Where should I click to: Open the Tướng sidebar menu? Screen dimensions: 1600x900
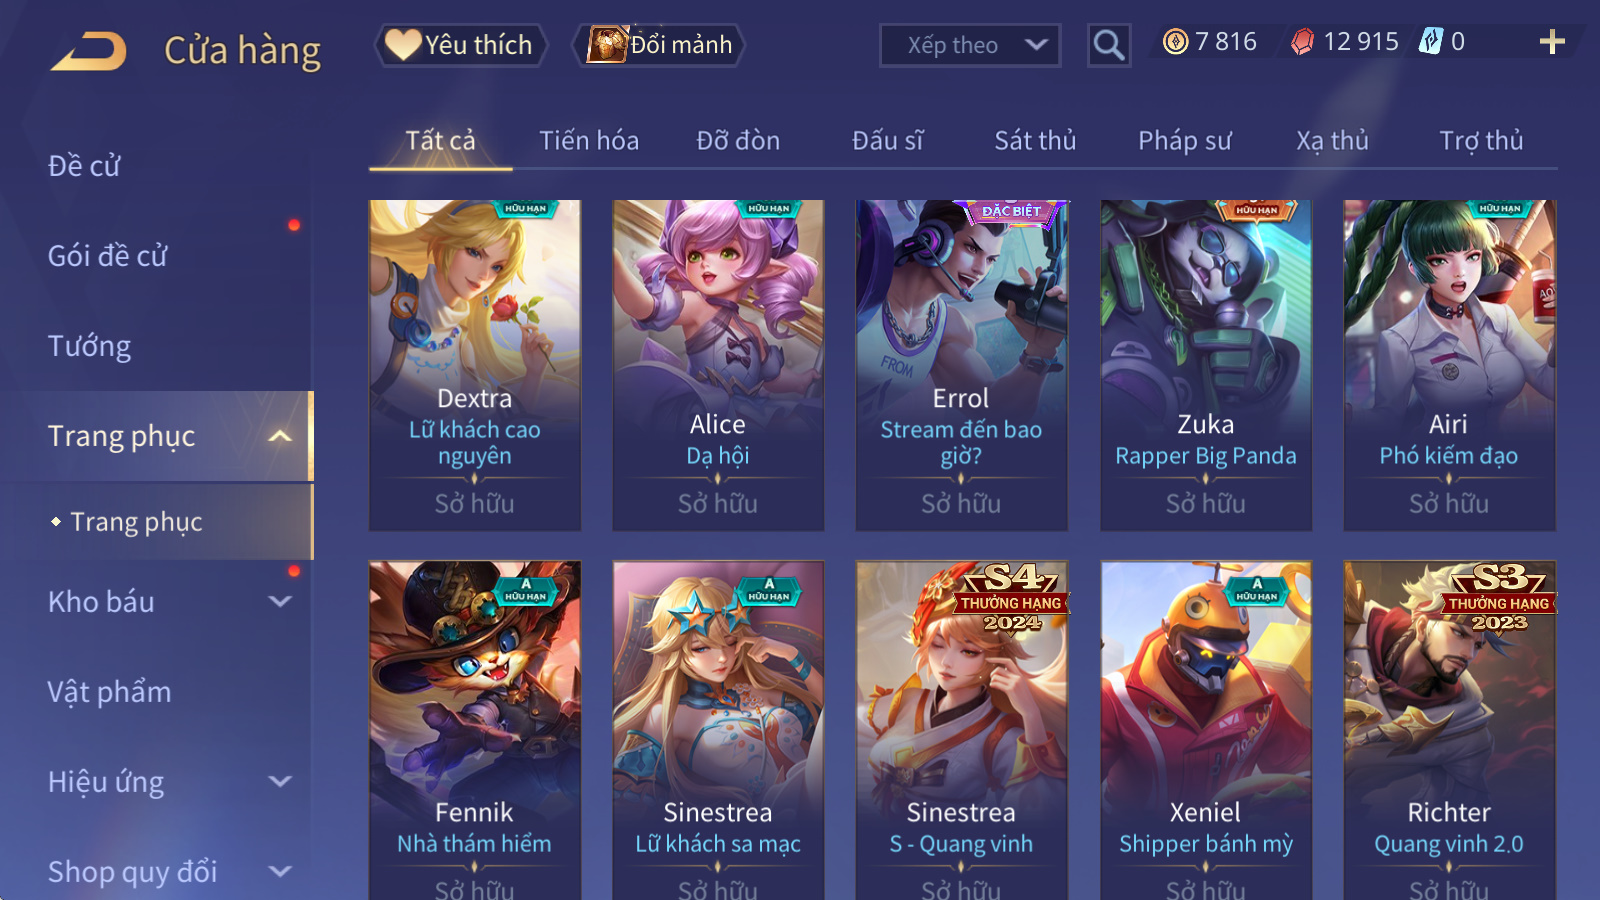pyautogui.click(x=90, y=346)
